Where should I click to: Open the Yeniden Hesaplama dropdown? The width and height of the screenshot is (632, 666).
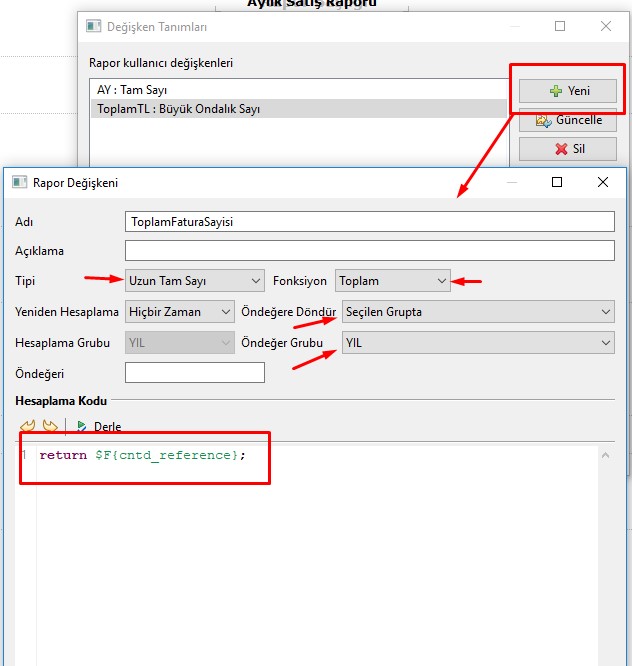(180, 312)
